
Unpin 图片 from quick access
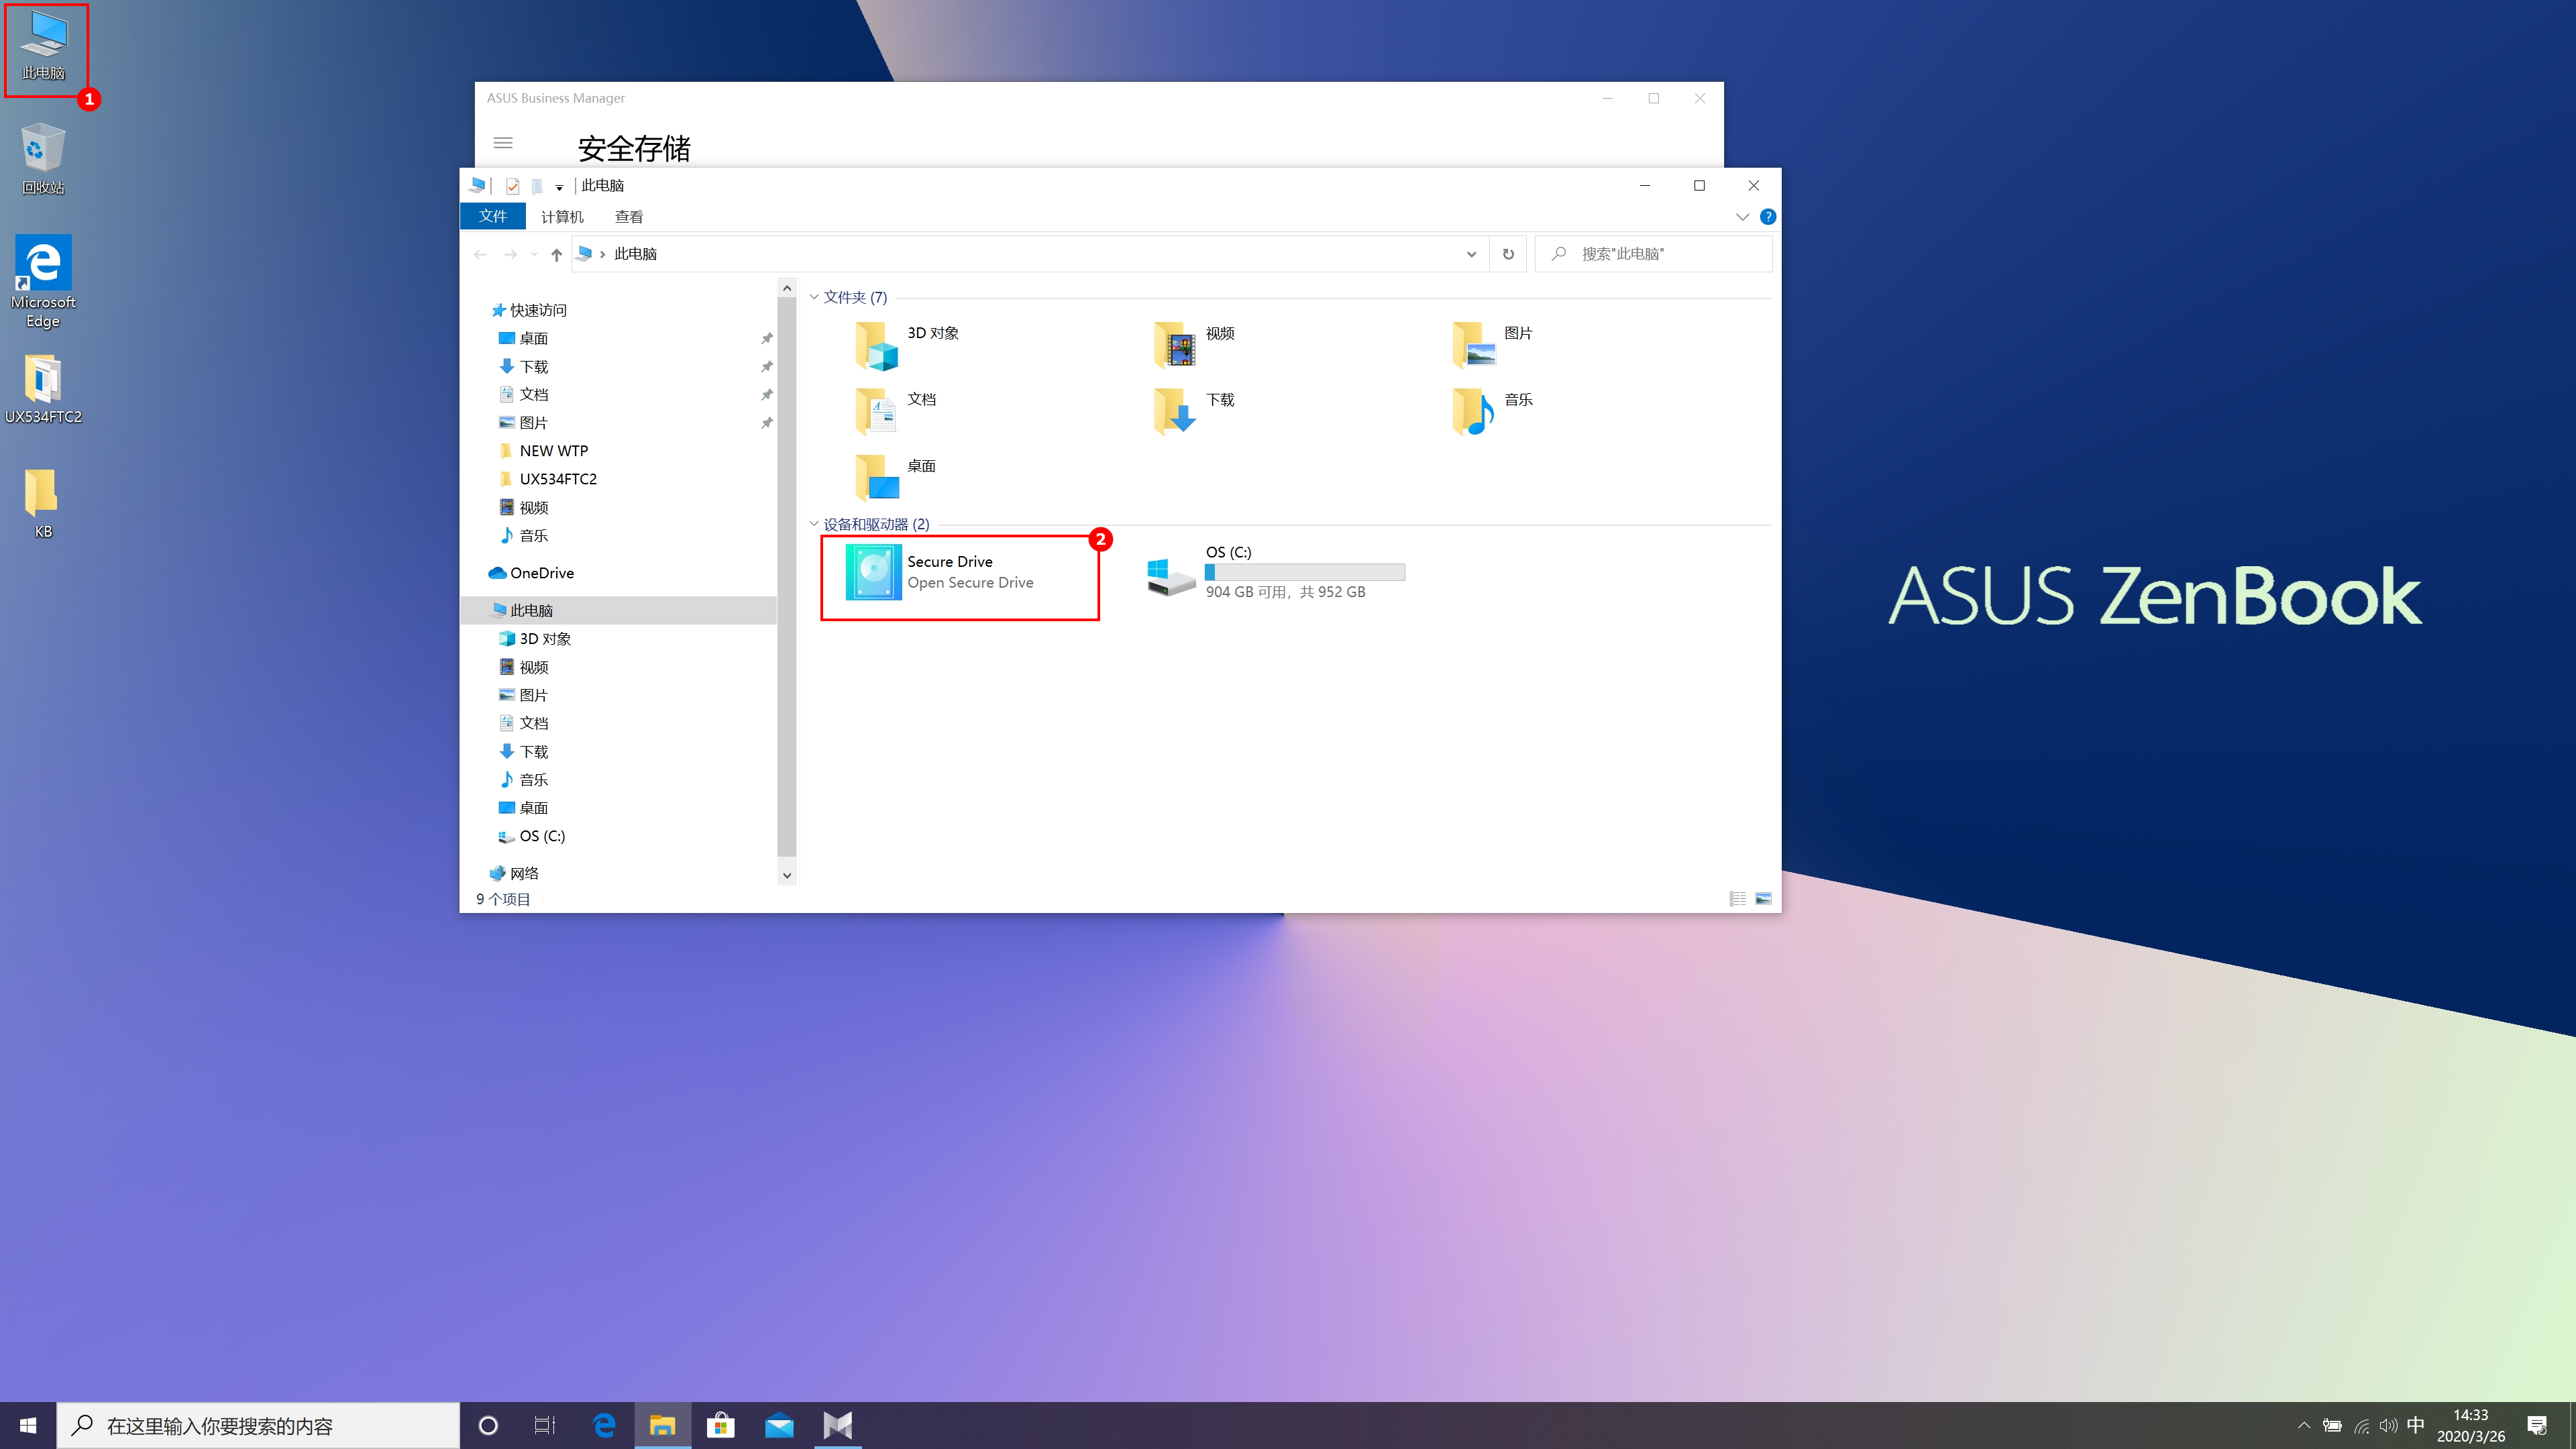[767, 423]
